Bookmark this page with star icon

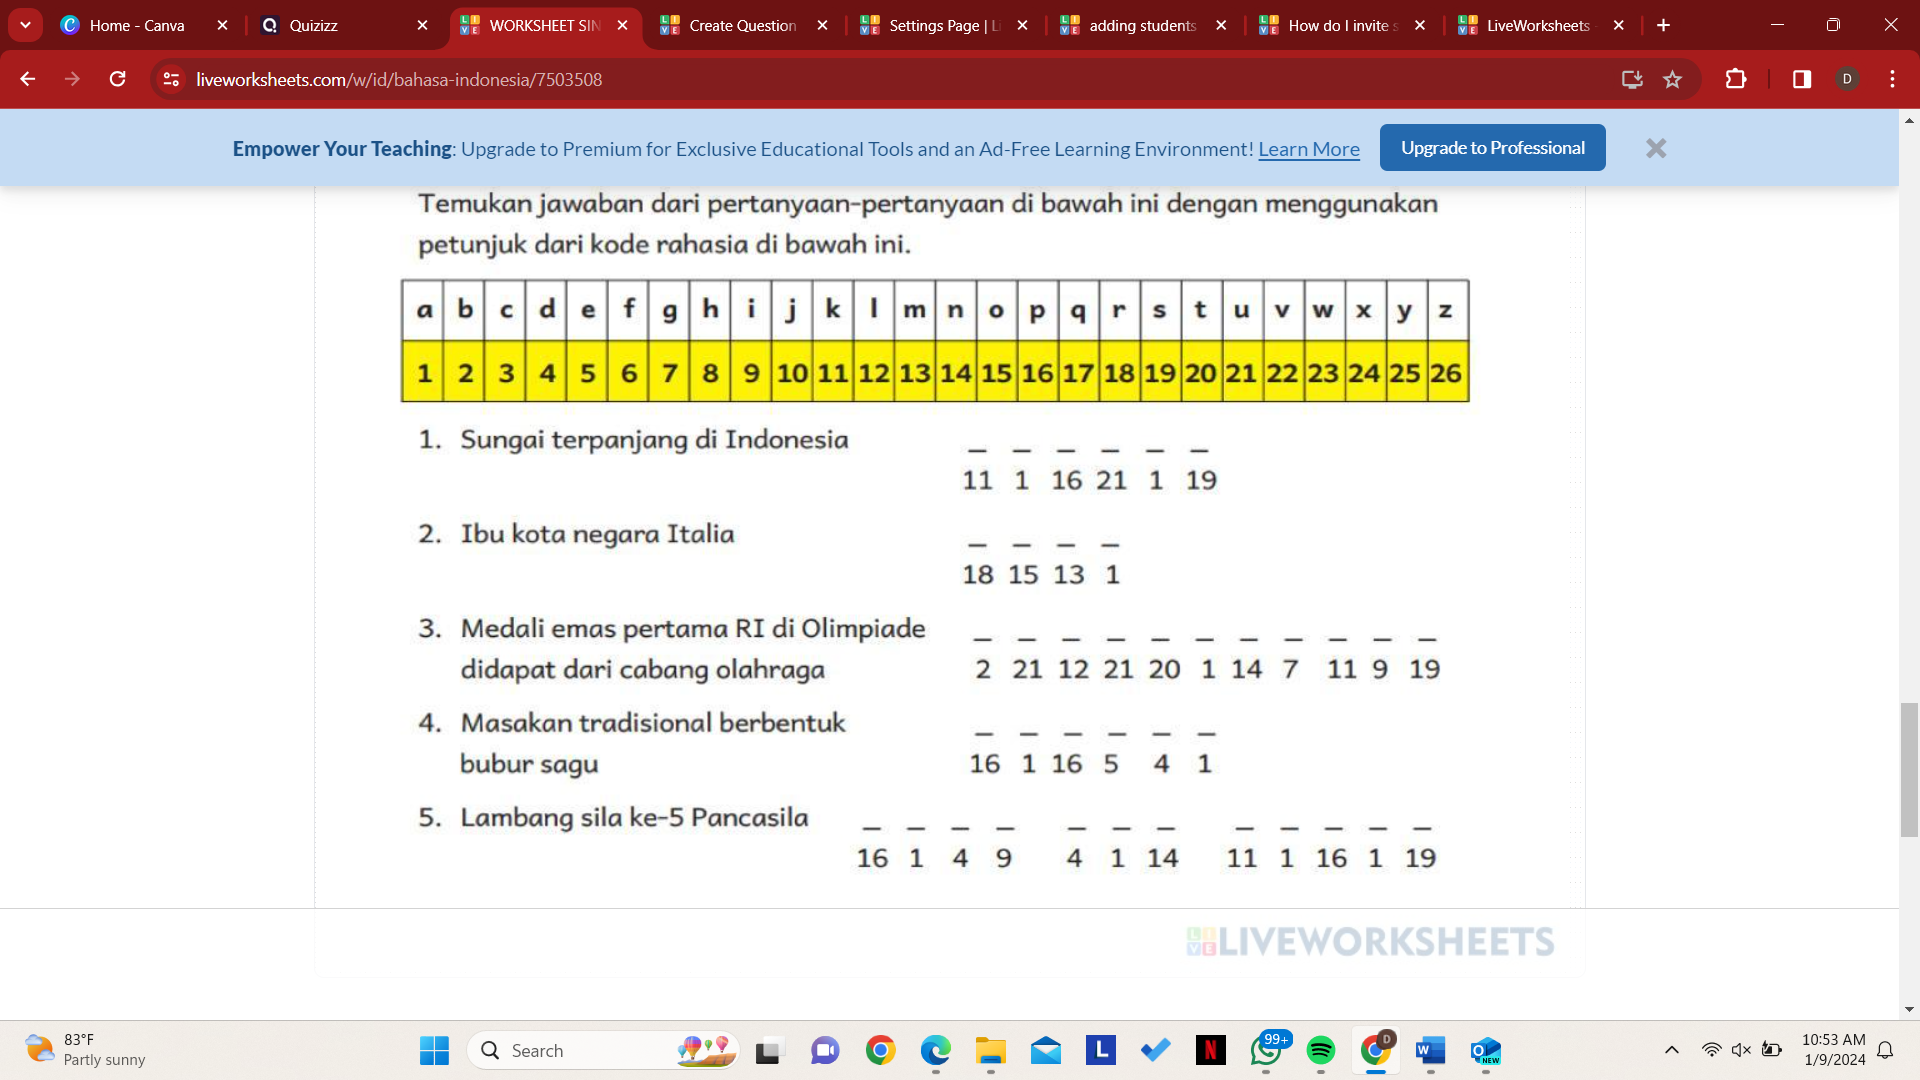click(1672, 79)
